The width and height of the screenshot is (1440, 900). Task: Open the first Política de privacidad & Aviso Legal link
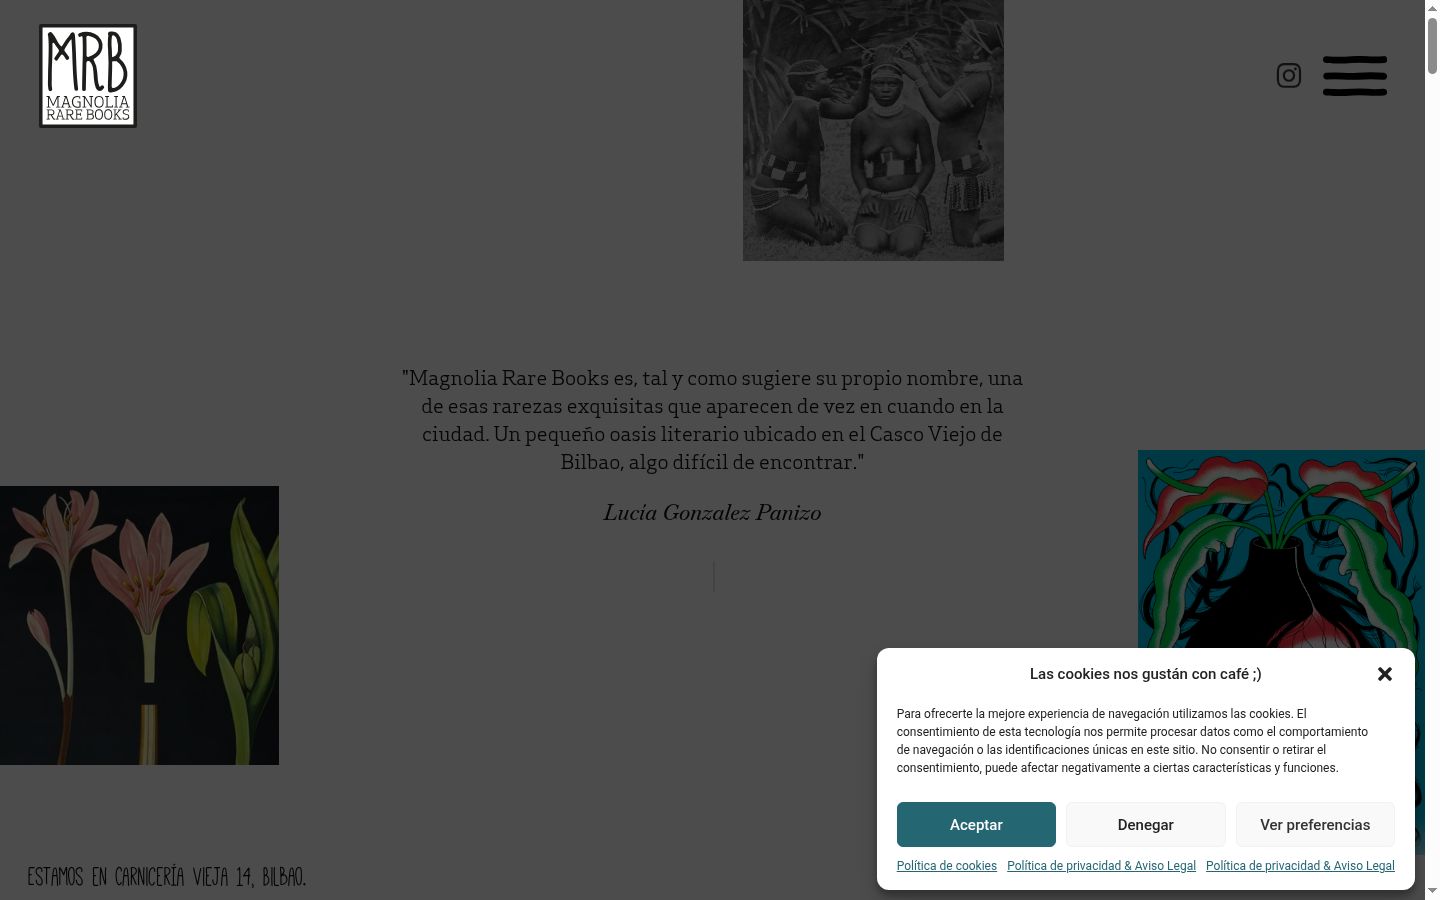click(x=1101, y=866)
